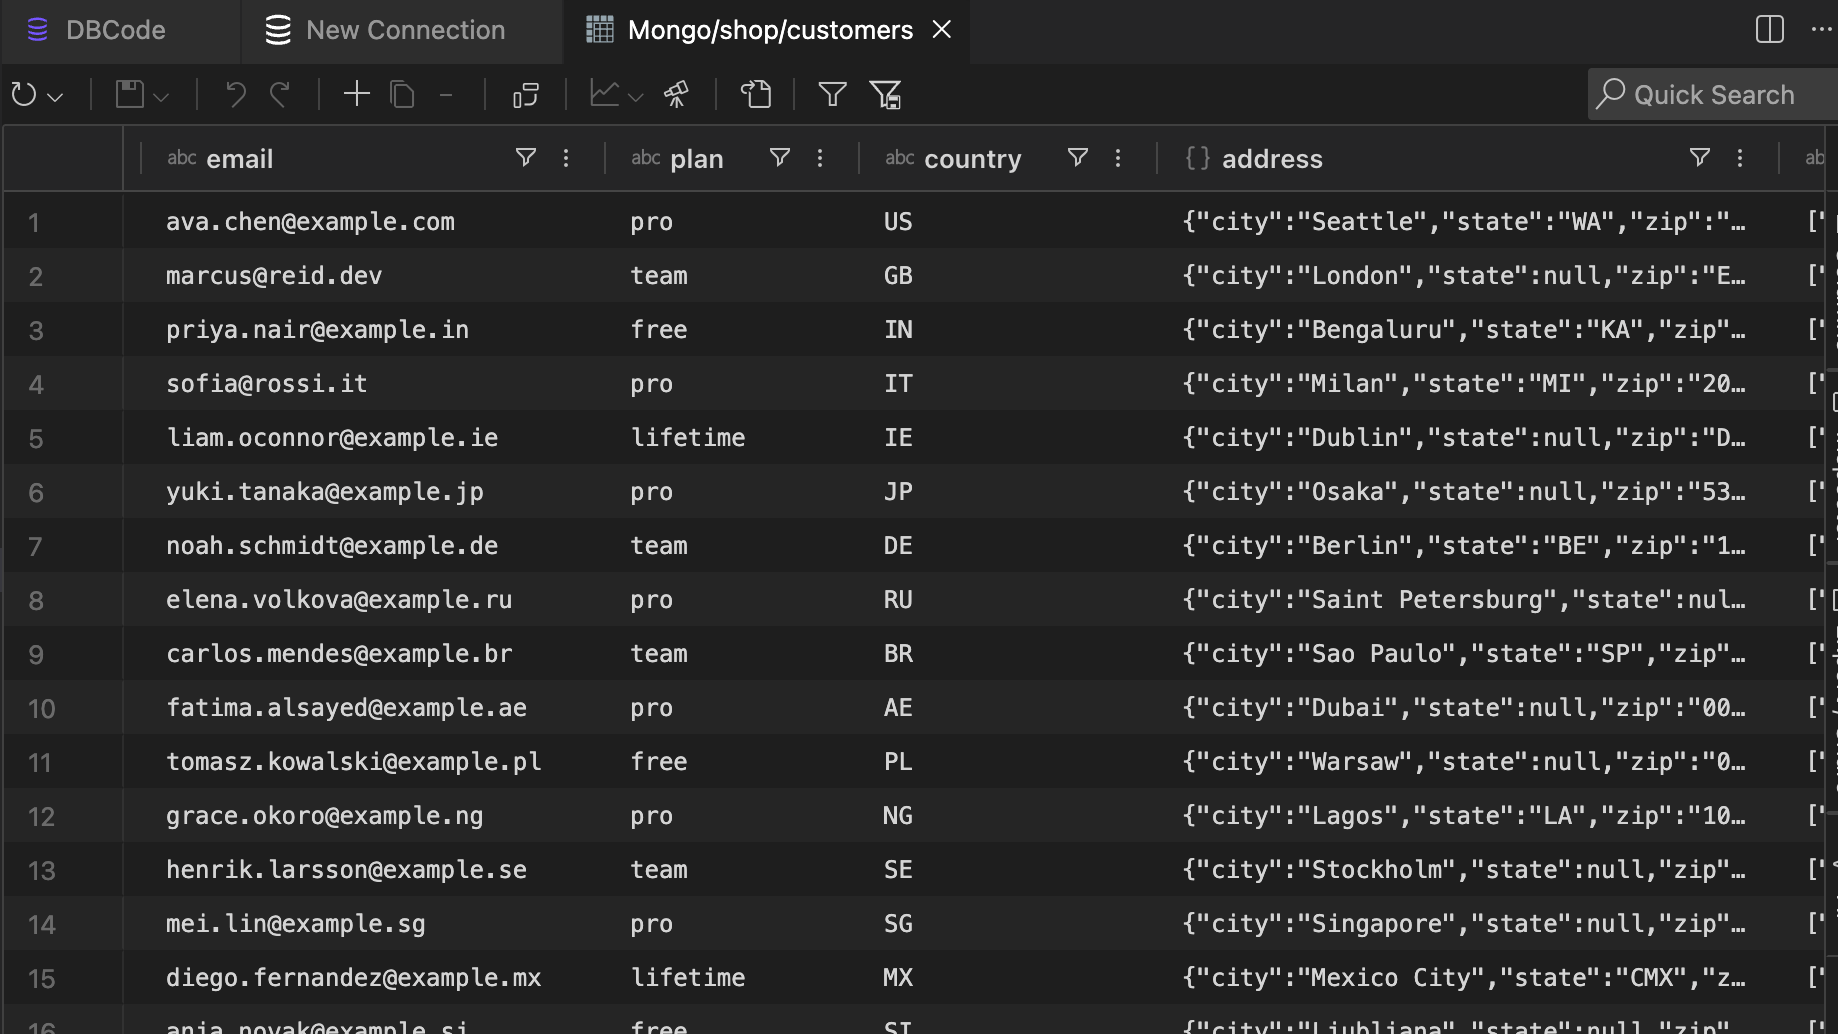Click the chart line graph icon

coord(604,94)
